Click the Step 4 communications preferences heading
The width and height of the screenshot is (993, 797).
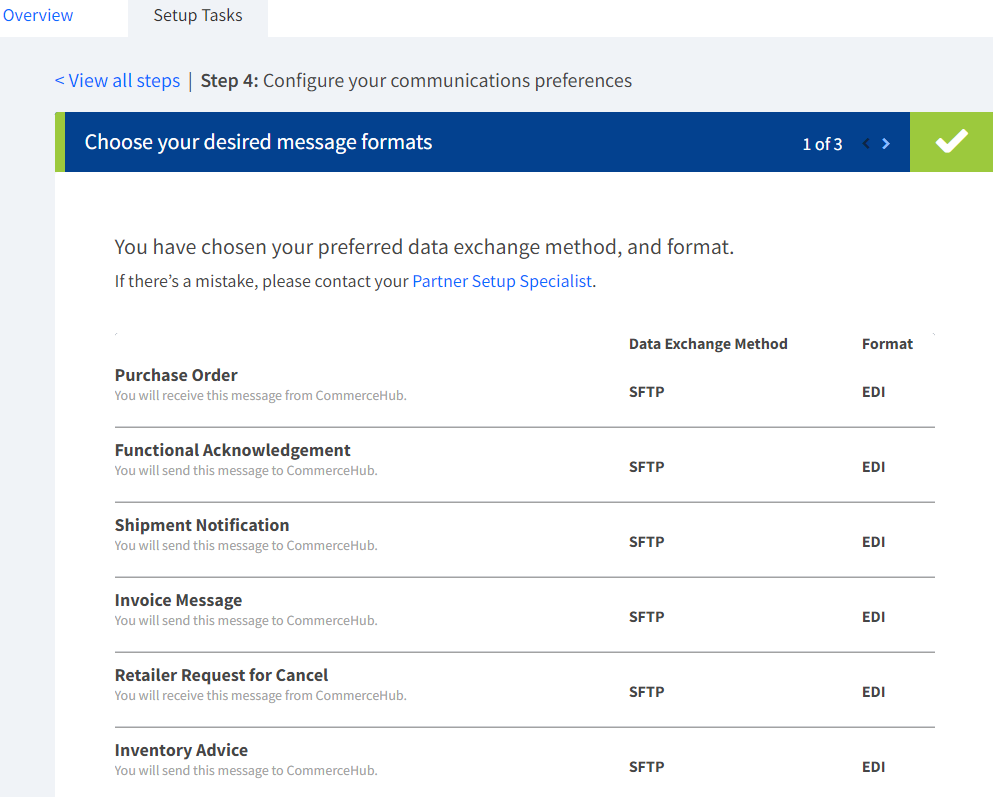pyautogui.click(x=416, y=81)
